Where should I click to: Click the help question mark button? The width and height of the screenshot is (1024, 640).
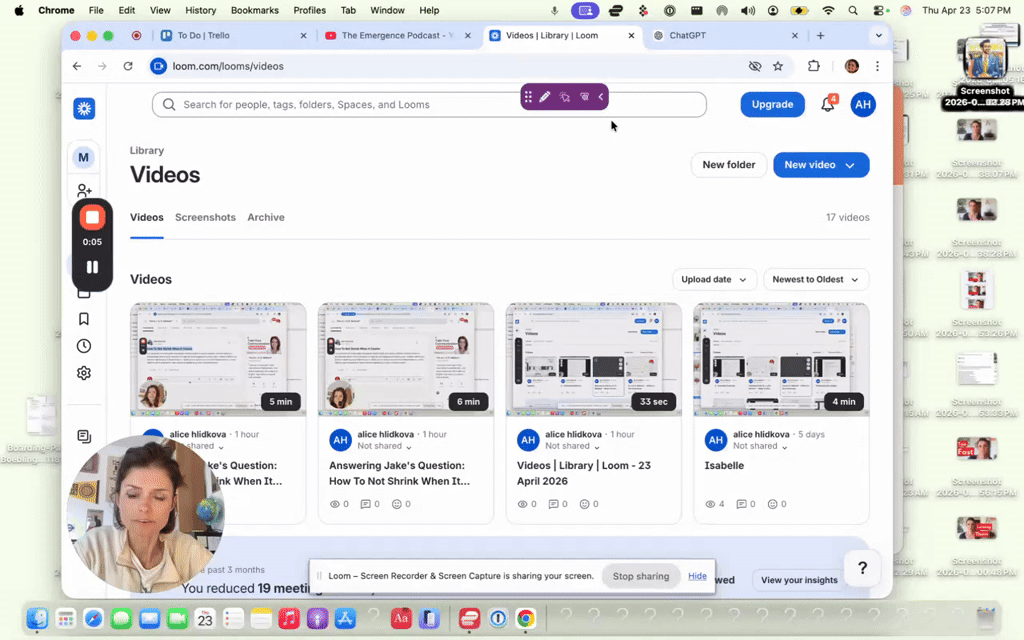tap(862, 568)
